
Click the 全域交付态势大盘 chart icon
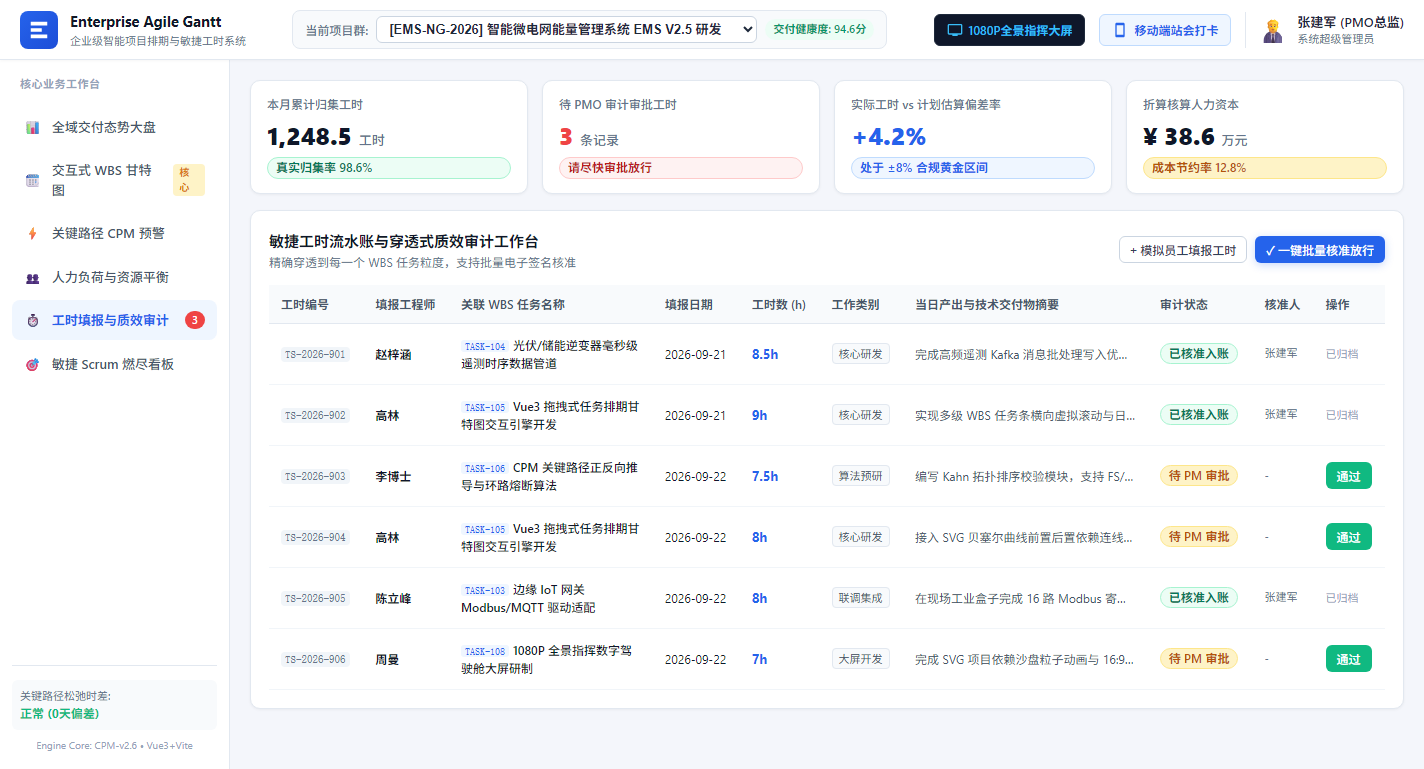(32, 128)
